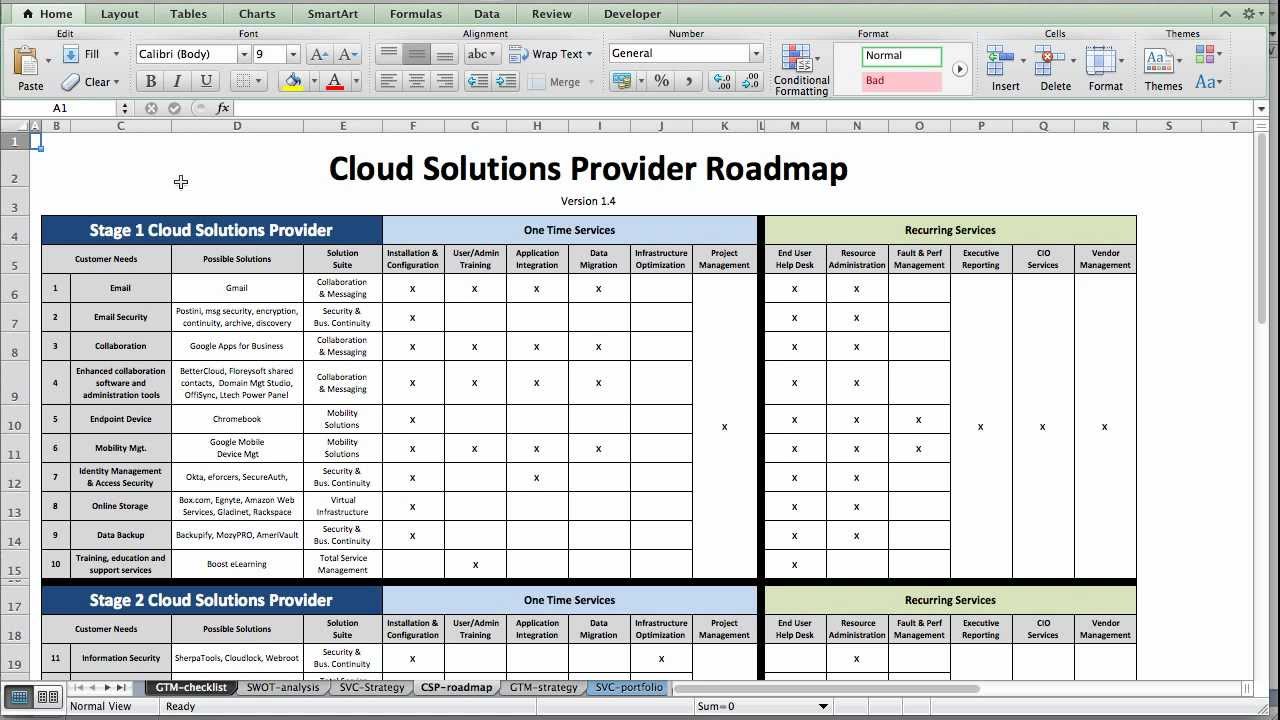Apply the red font color A icon
Screen dimensions: 1280x720
pos(335,82)
